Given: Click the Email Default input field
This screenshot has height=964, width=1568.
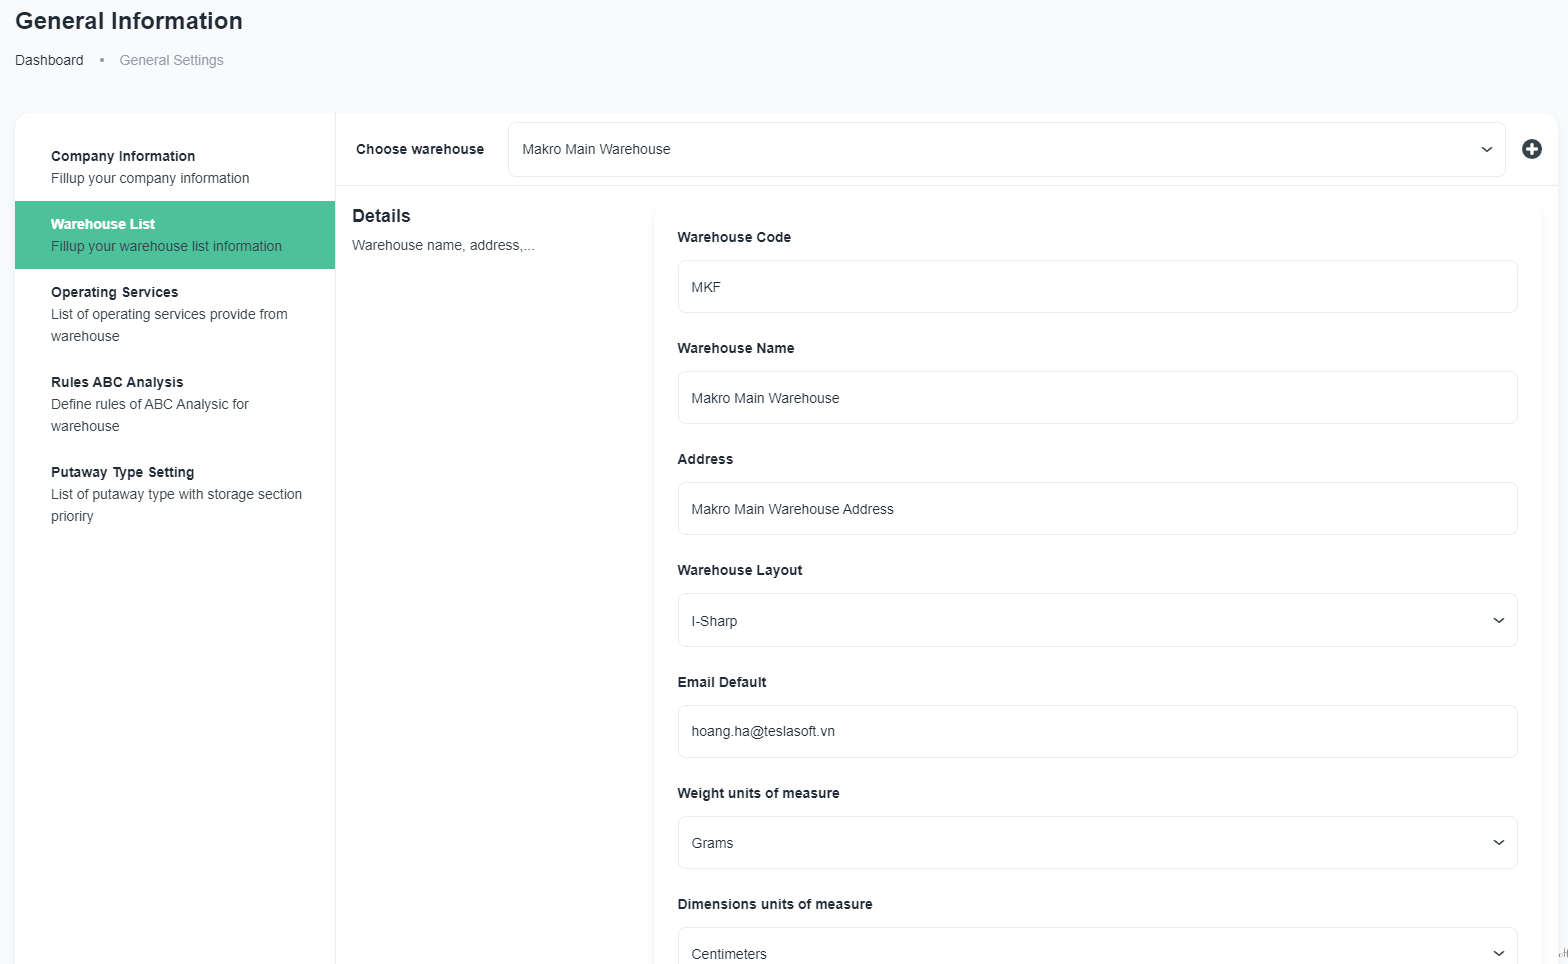Looking at the screenshot, I should [x=1096, y=732].
